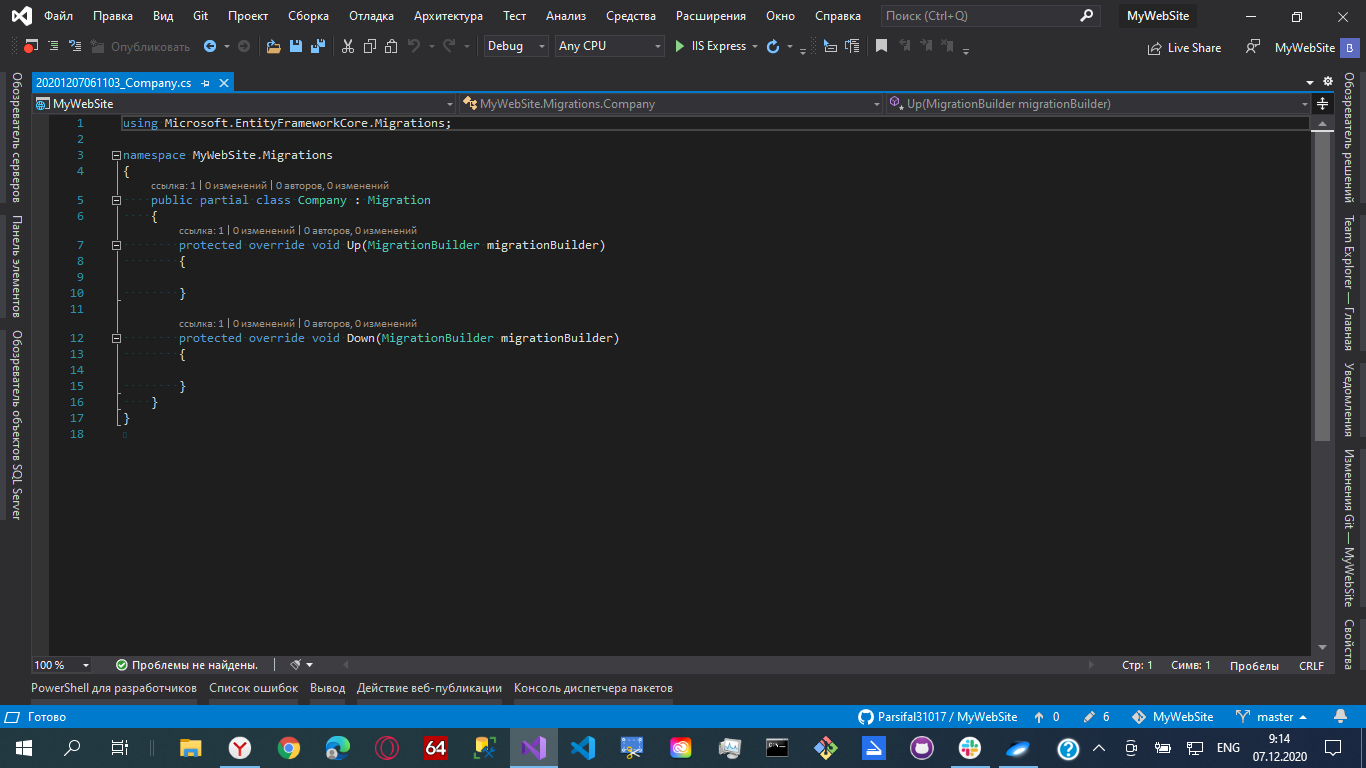Open the tab well settings gear
The image size is (1366, 768).
pos(1328,82)
